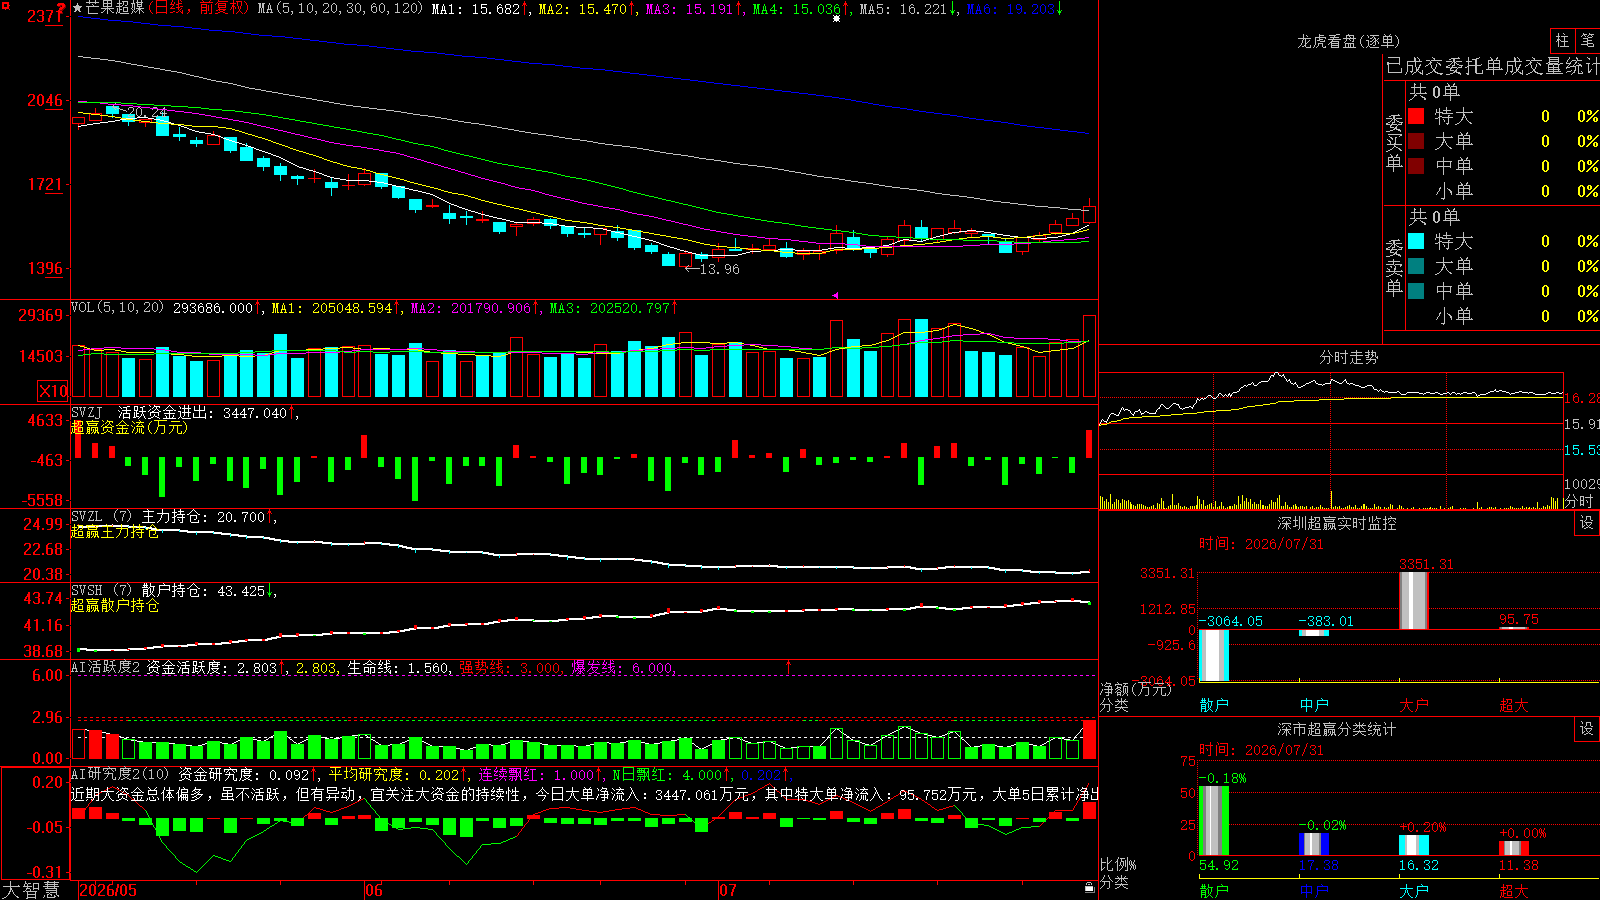Click the lock icon on the date axis

pos(1089,888)
